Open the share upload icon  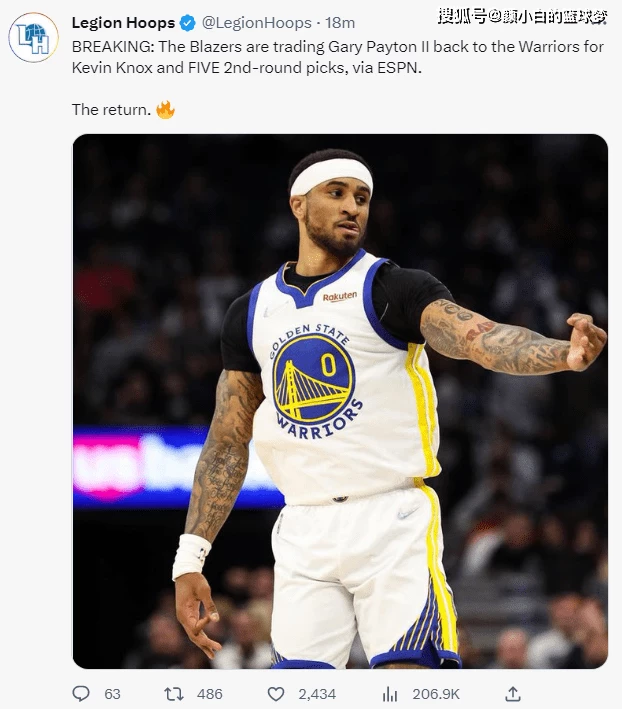click(513, 693)
